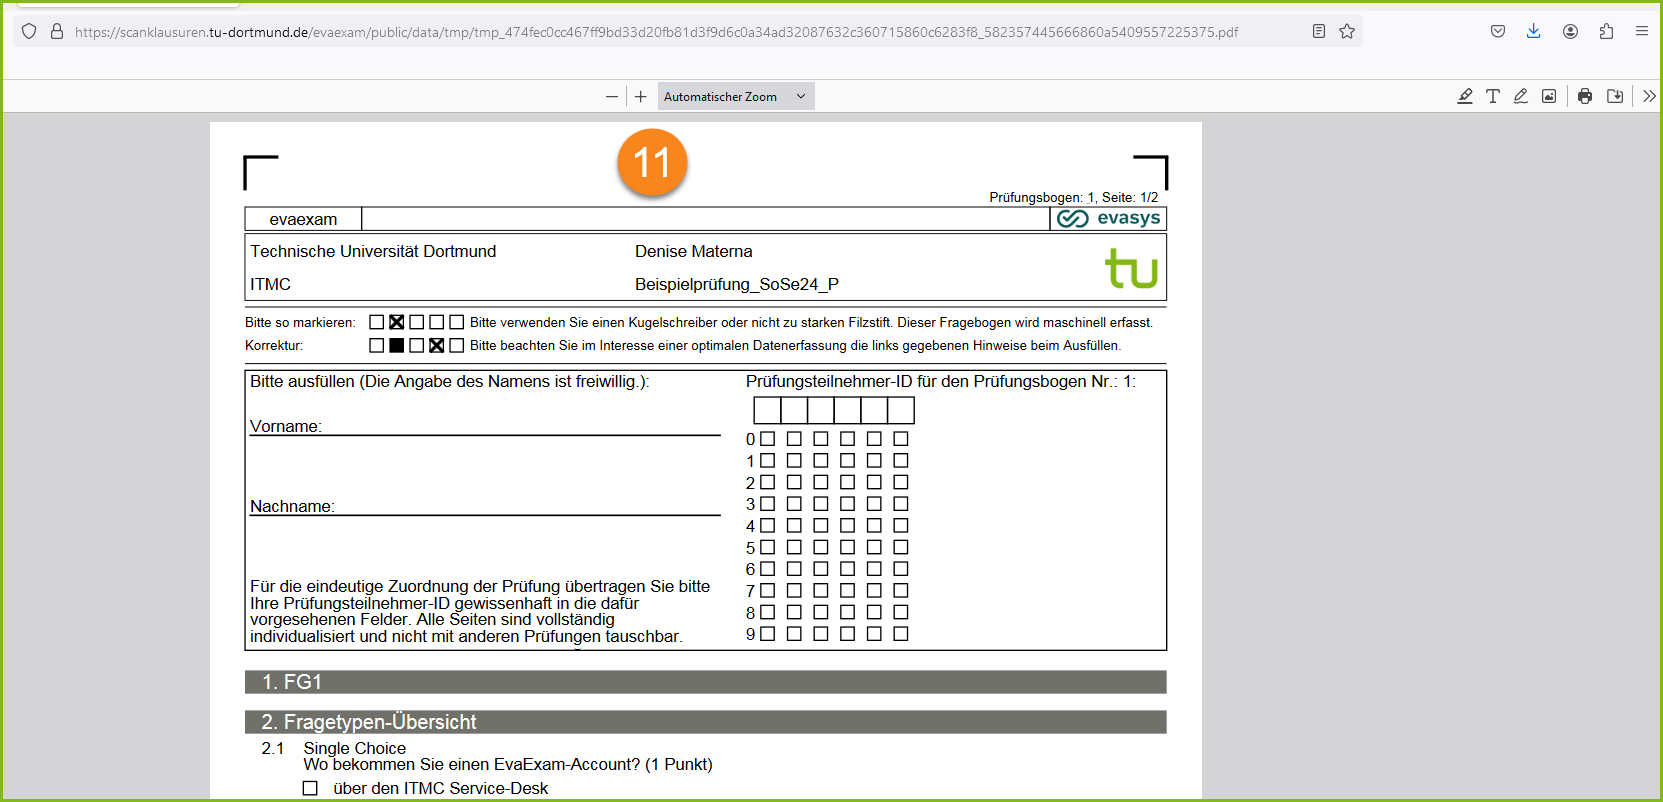
Task: Toggle reader view in the address bar
Action: coord(1319,31)
